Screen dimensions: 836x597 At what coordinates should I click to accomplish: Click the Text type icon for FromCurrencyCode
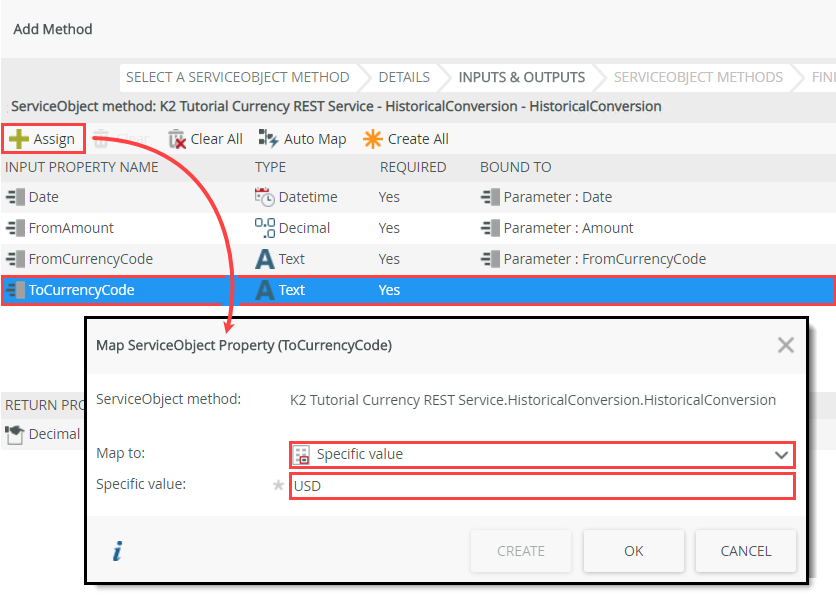click(264, 259)
